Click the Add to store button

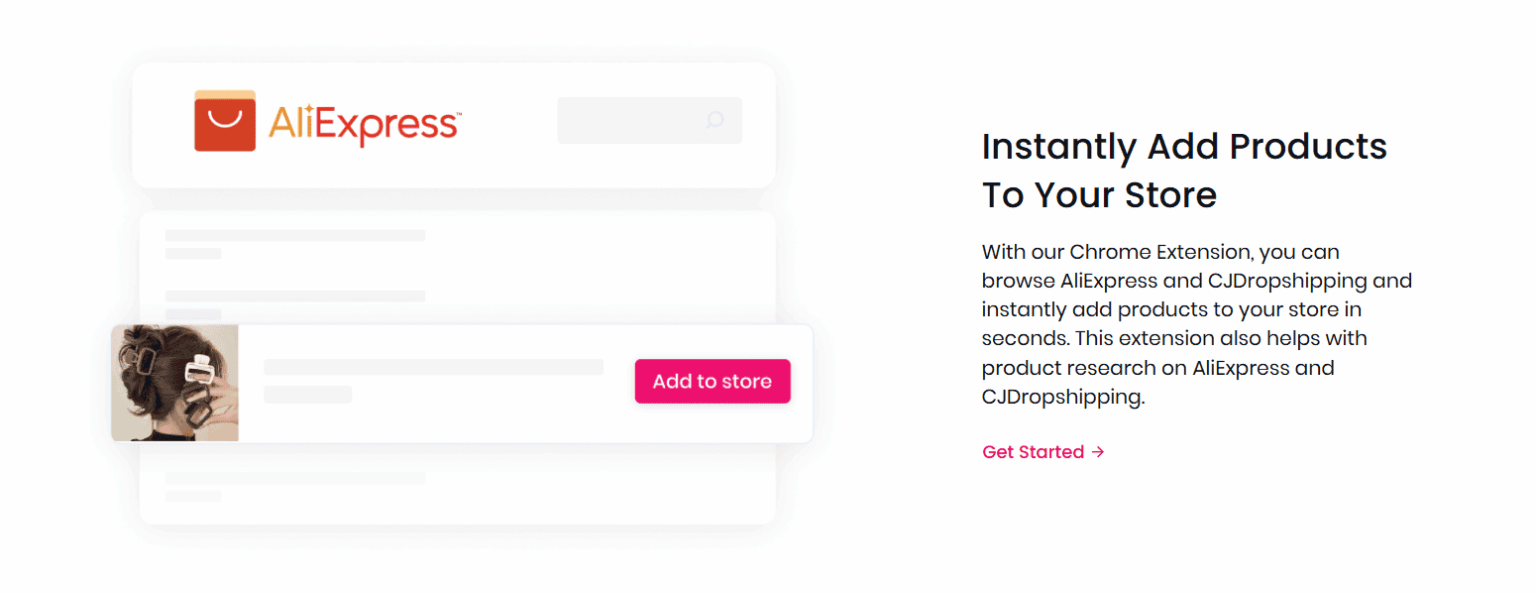click(x=712, y=381)
